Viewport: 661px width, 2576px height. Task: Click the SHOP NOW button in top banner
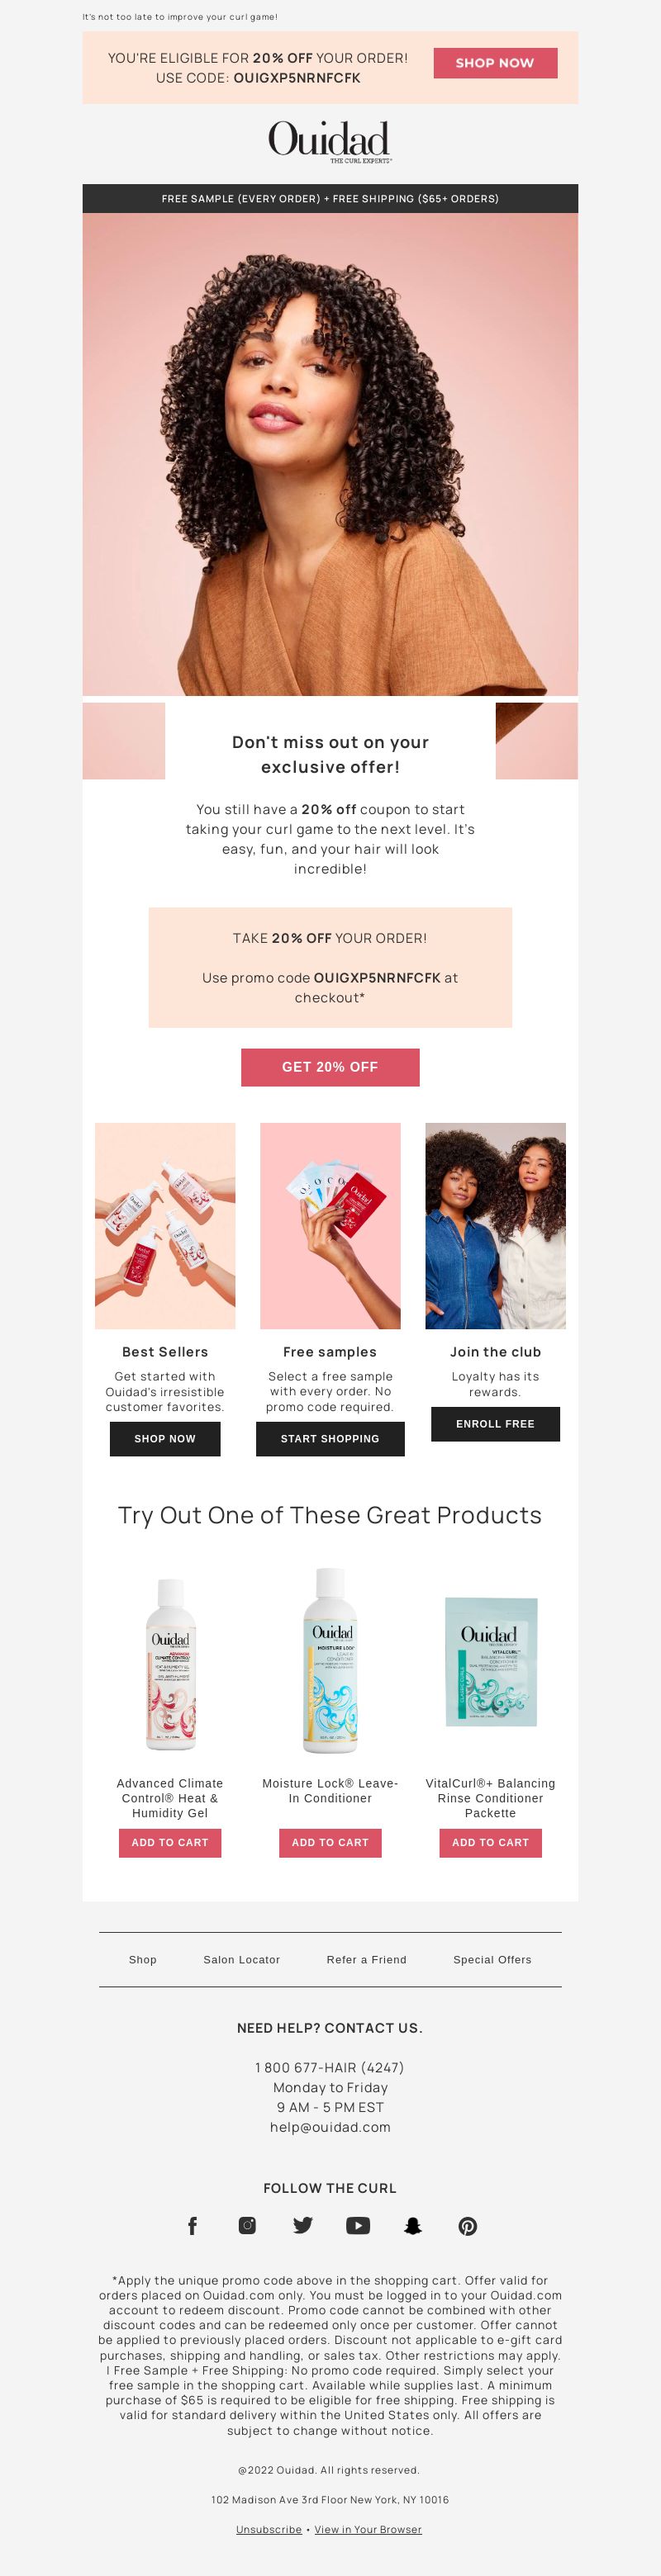[x=495, y=63]
